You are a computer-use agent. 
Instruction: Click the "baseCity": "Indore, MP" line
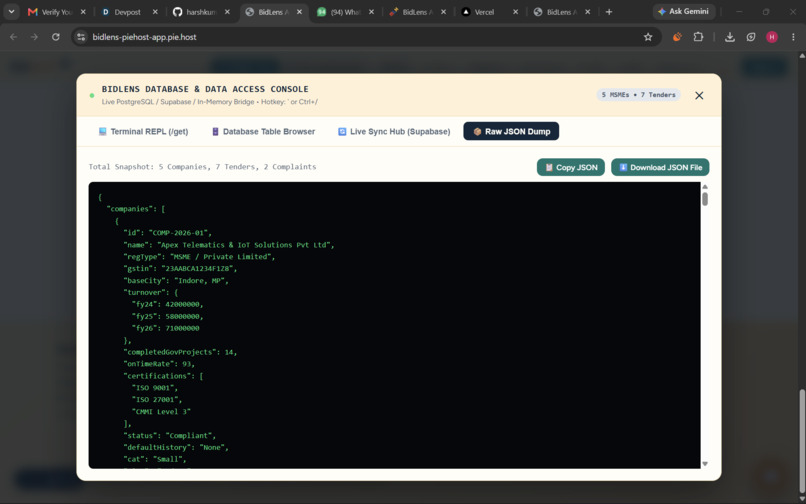tap(176, 281)
